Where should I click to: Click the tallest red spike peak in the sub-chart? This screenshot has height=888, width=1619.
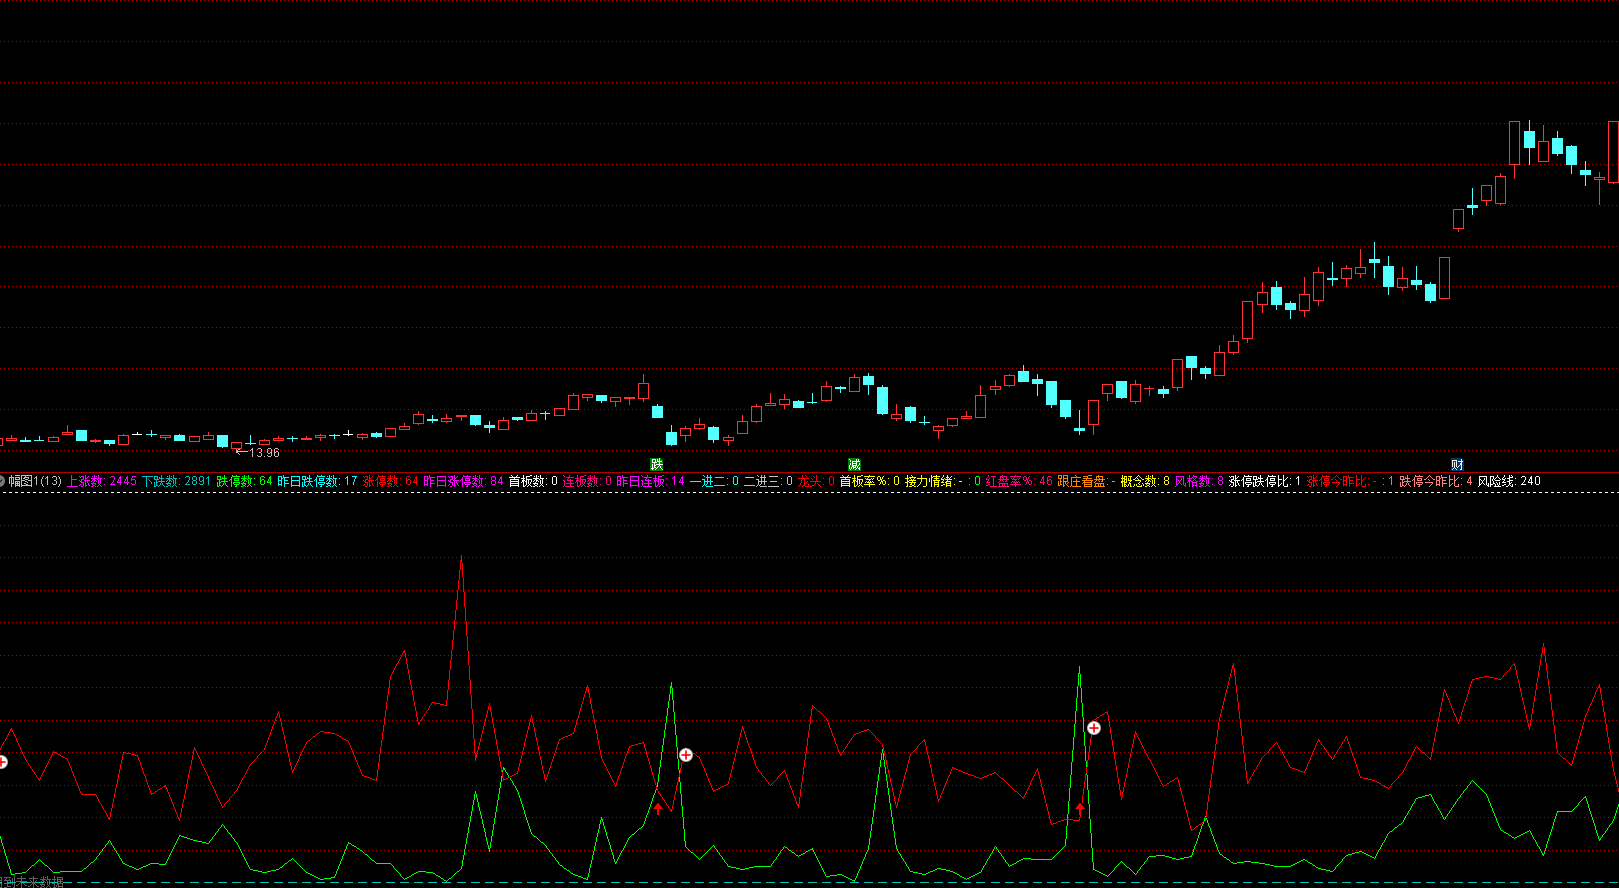[461, 559]
